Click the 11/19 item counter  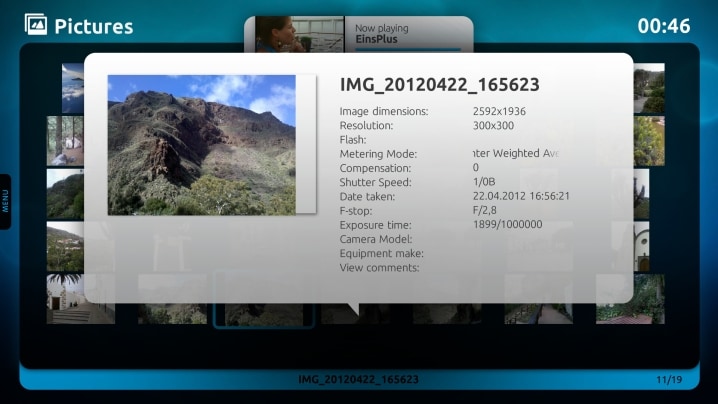tap(668, 381)
